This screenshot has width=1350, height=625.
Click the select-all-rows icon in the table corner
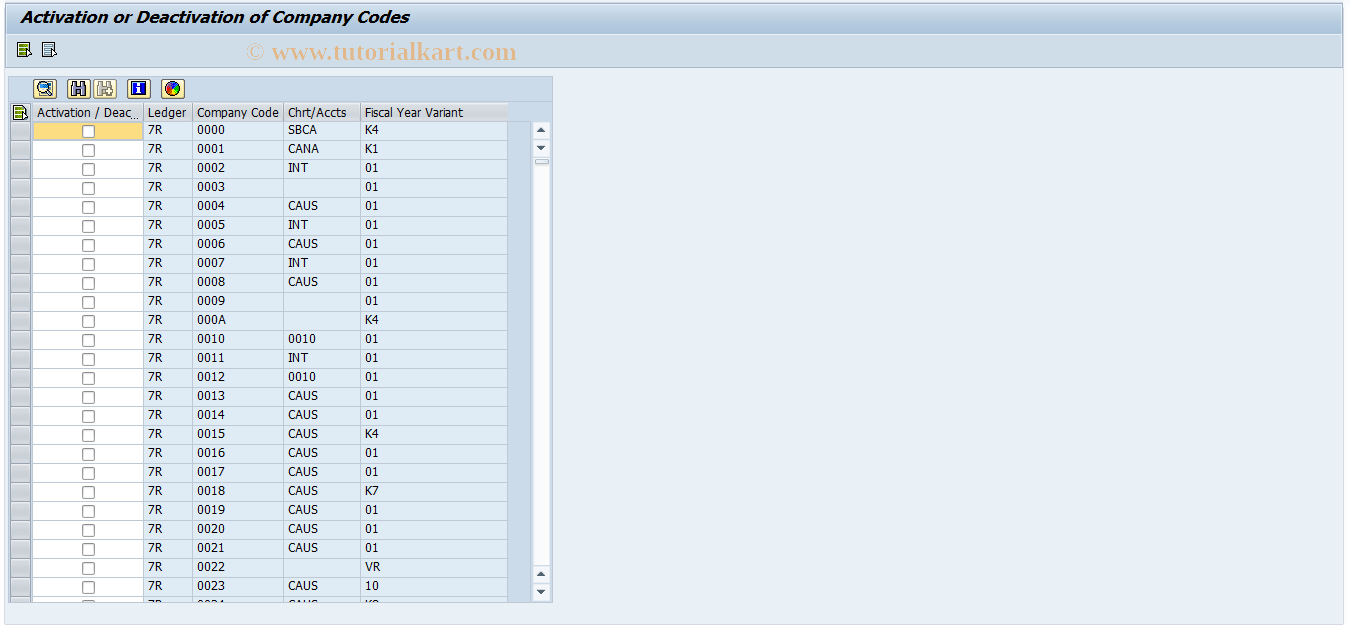point(20,113)
